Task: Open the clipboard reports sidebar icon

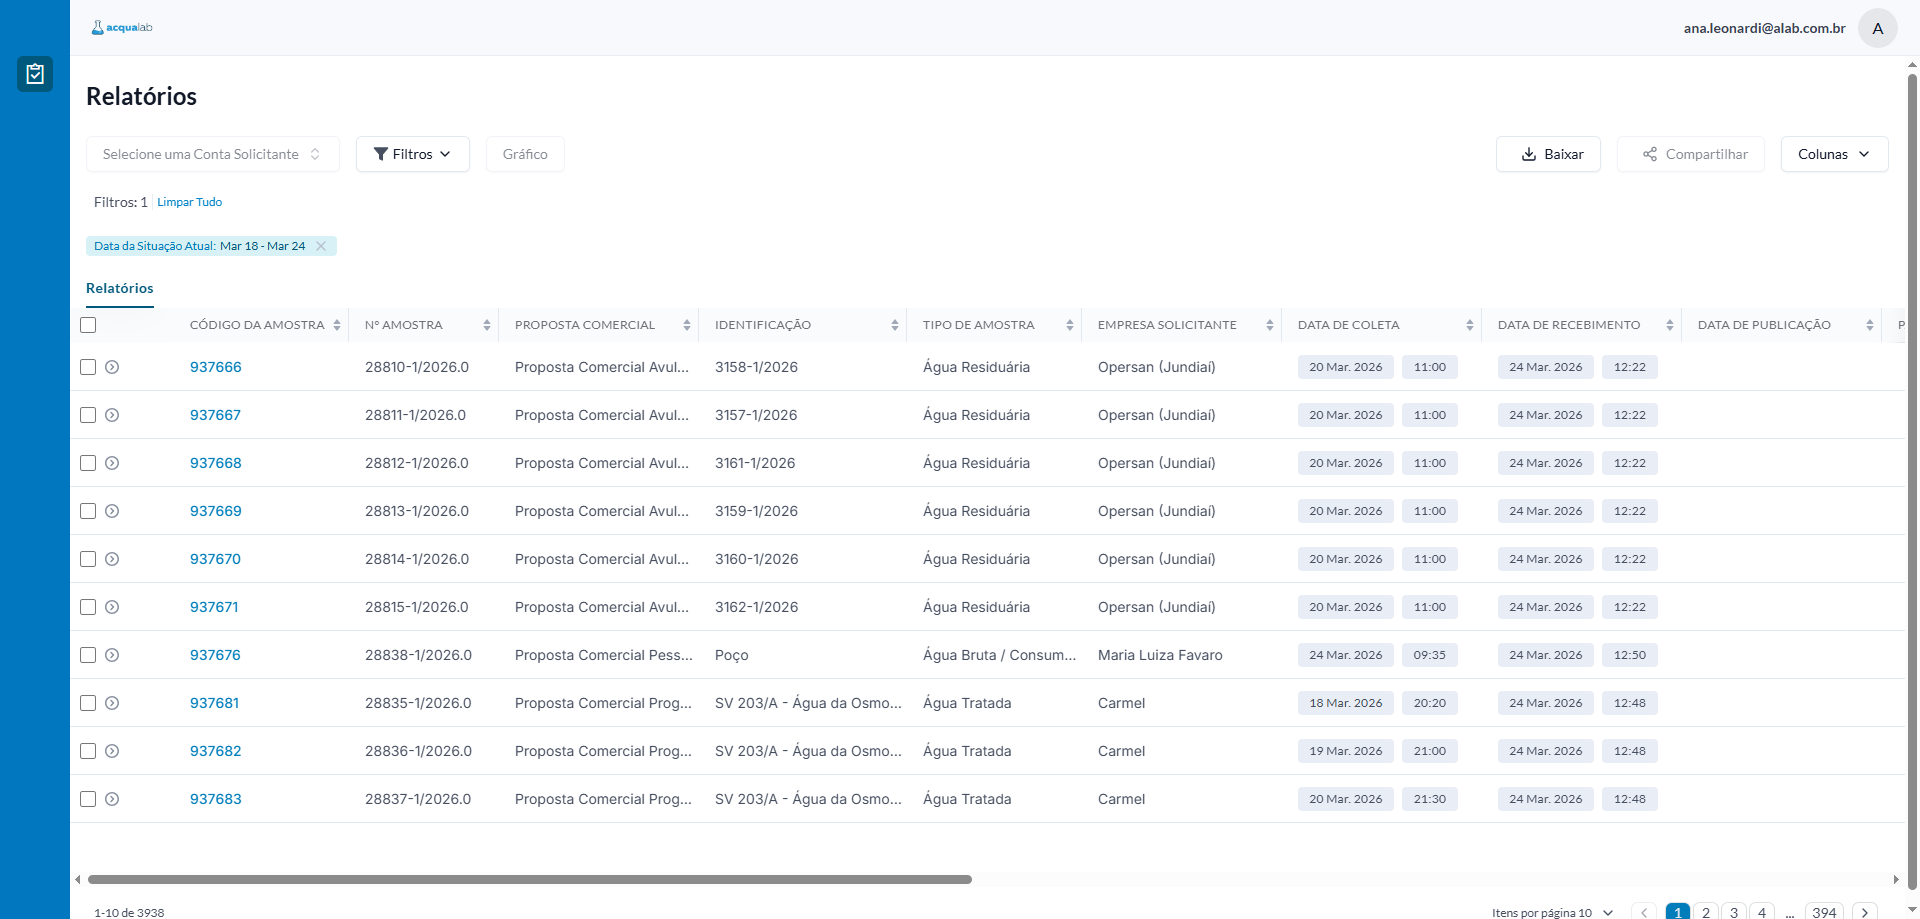Action: (x=35, y=74)
